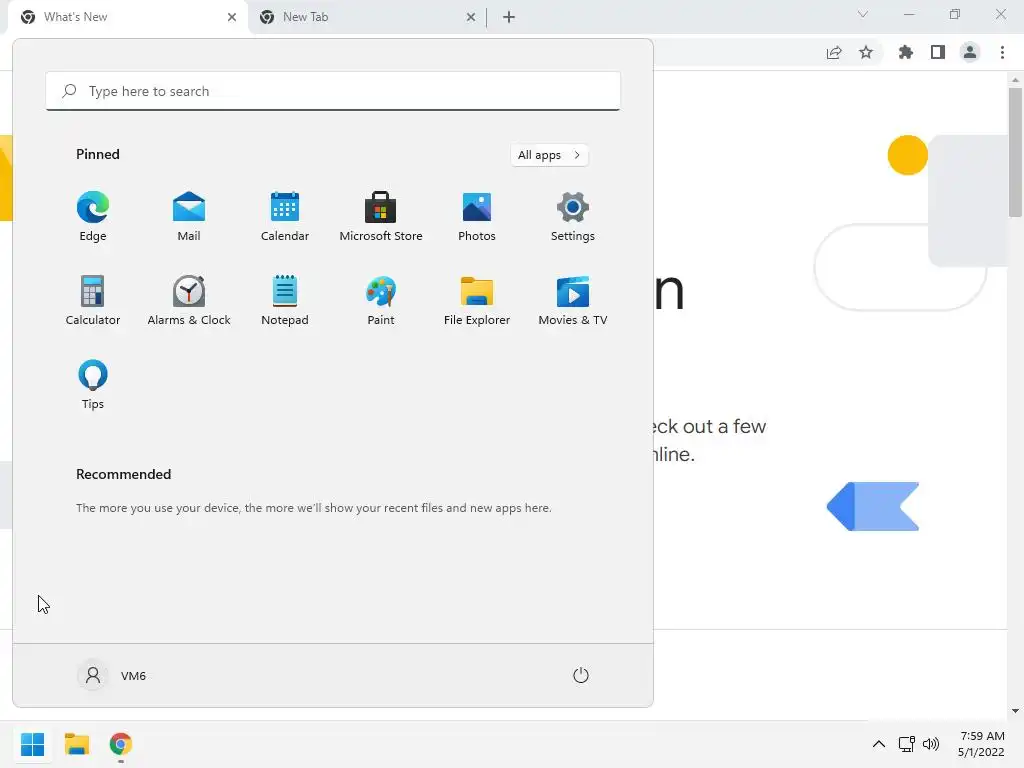Open the clock showing 7:59 AM
The width and height of the screenshot is (1024, 768).
(x=982, y=744)
